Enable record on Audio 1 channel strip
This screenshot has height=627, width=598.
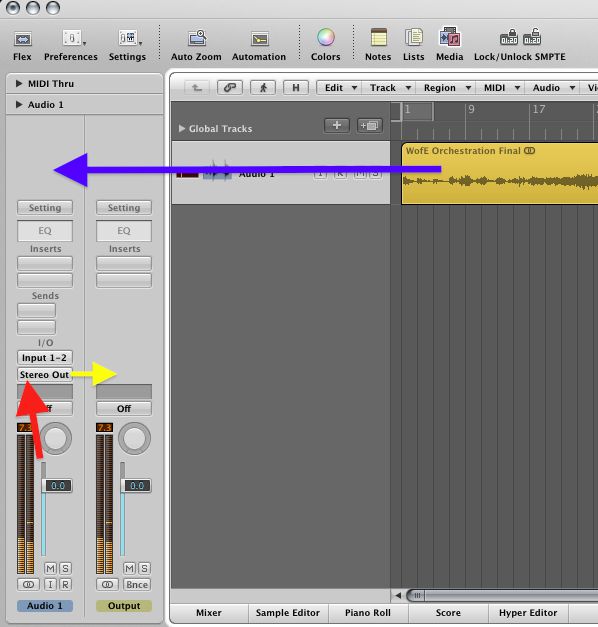(65, 585)
